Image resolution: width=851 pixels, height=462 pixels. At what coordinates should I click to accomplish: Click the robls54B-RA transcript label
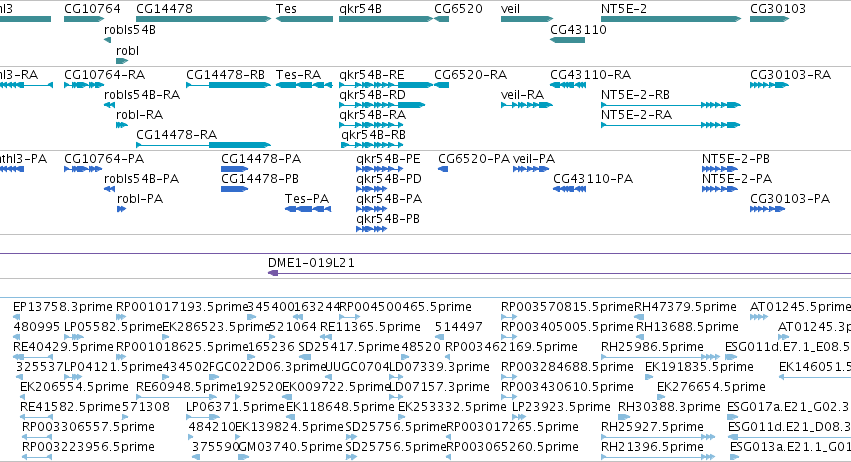142,95
